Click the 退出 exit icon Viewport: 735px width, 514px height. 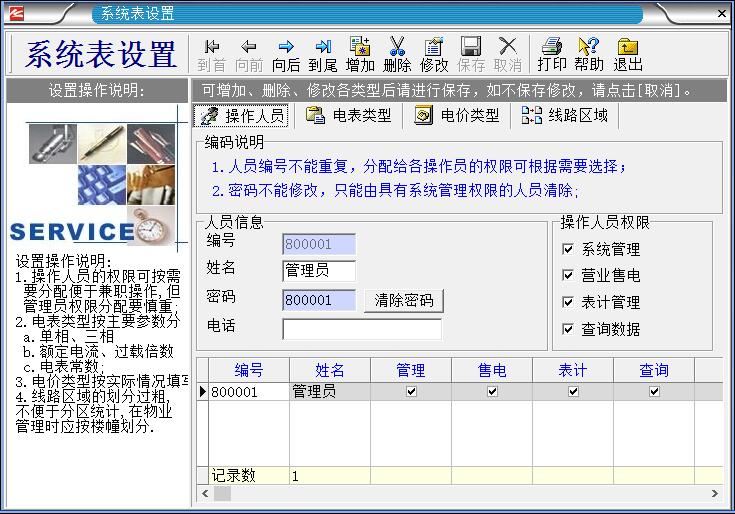(x=627, y=54)
